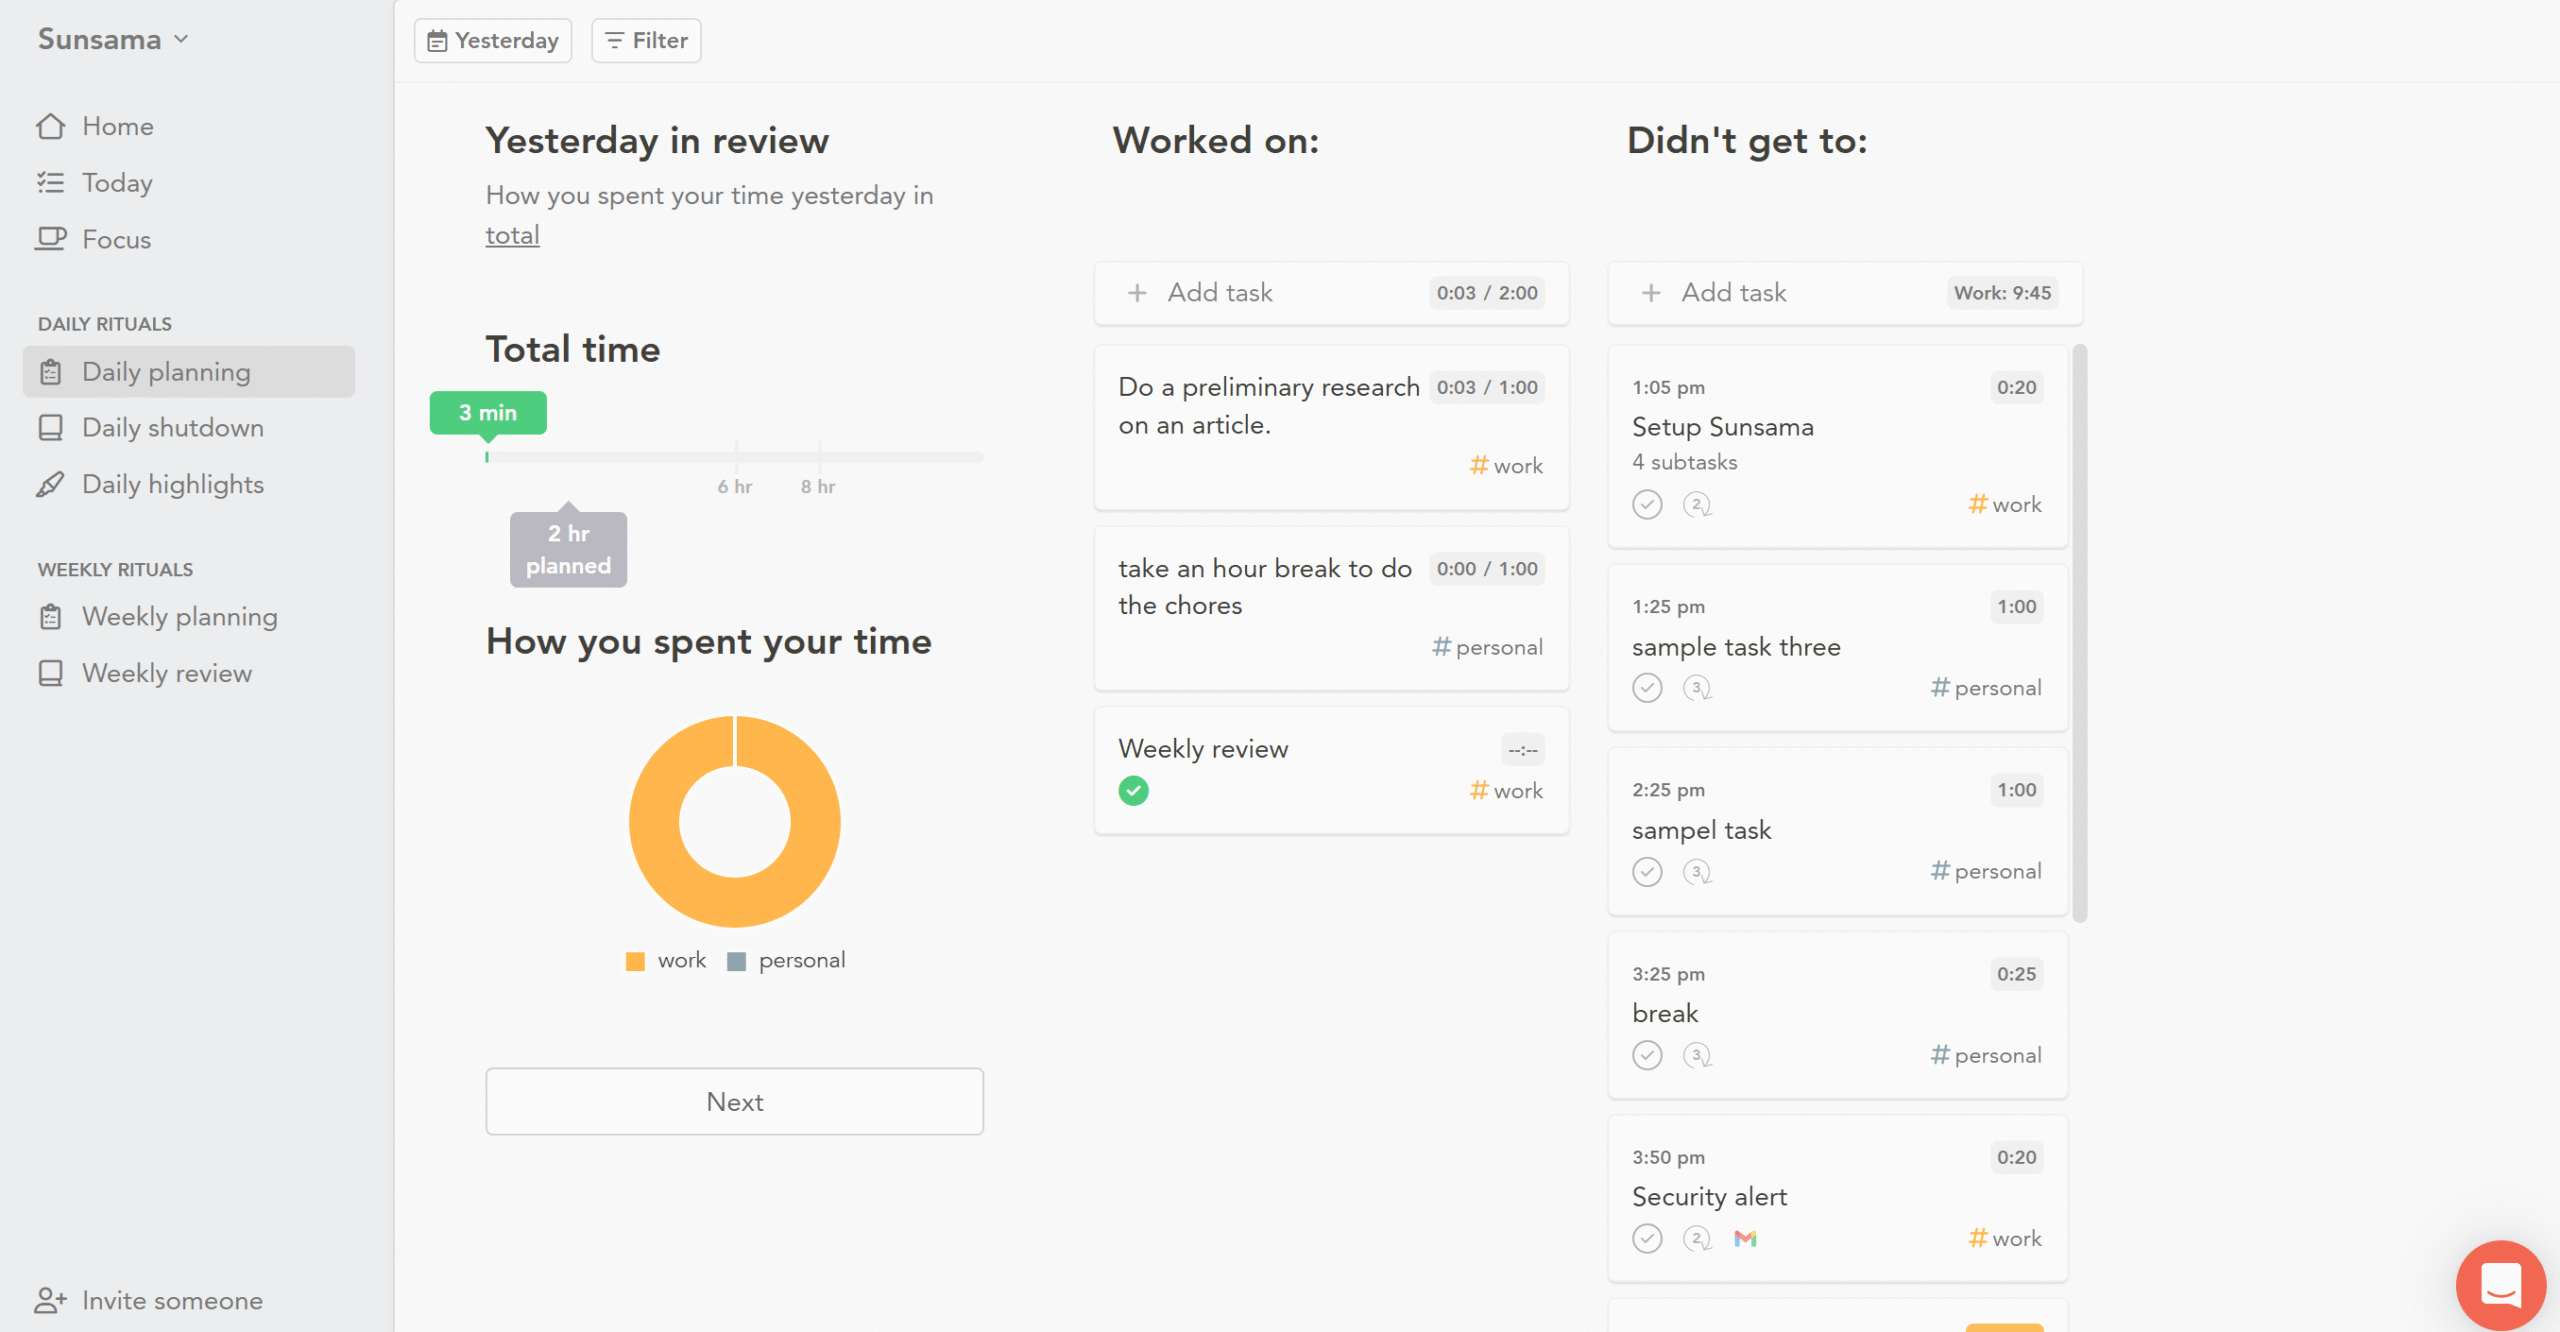Screen dimensions: 2560x1332
Task: Open the 0:03 / 2:00 time total
Action: (1487, 293)
